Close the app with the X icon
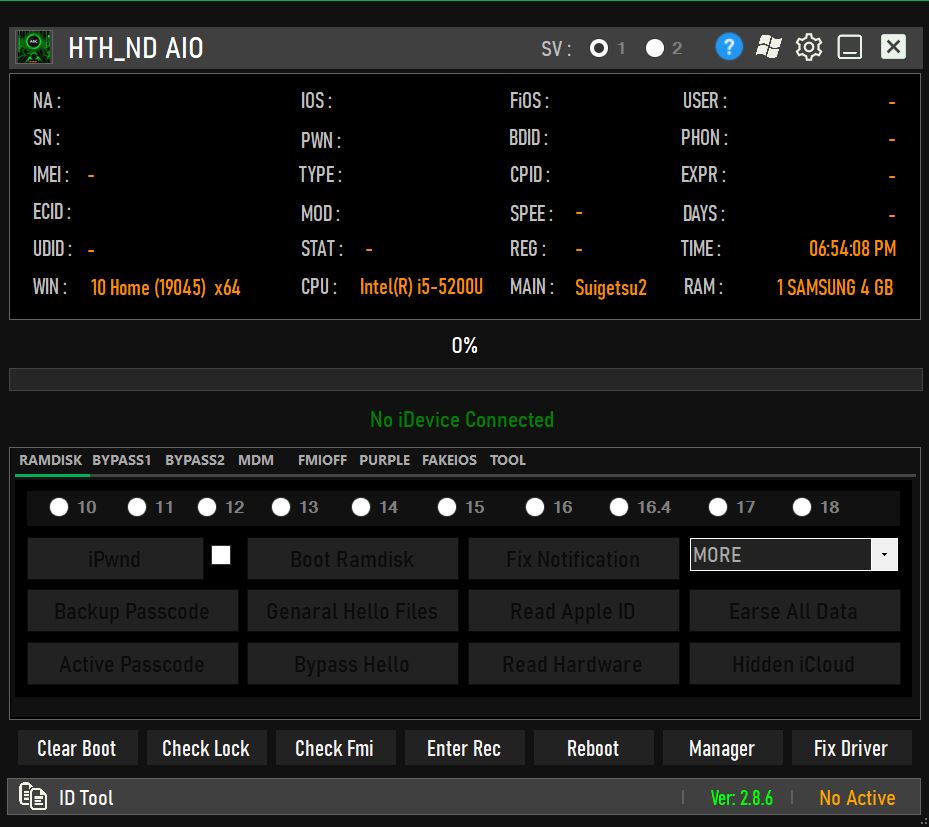This screenshot has width=929, height=827. pyautogui.click(x=893, y=46)
